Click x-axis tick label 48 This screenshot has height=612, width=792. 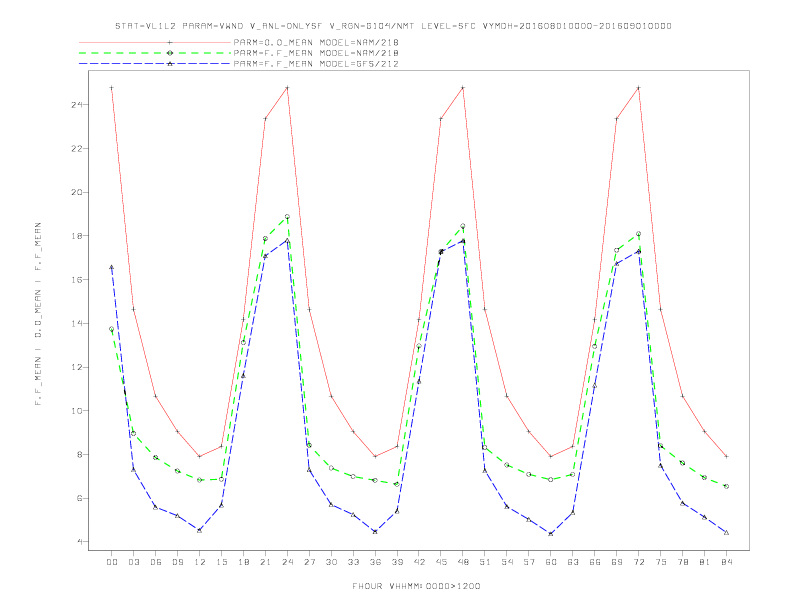tap(463, 562)
